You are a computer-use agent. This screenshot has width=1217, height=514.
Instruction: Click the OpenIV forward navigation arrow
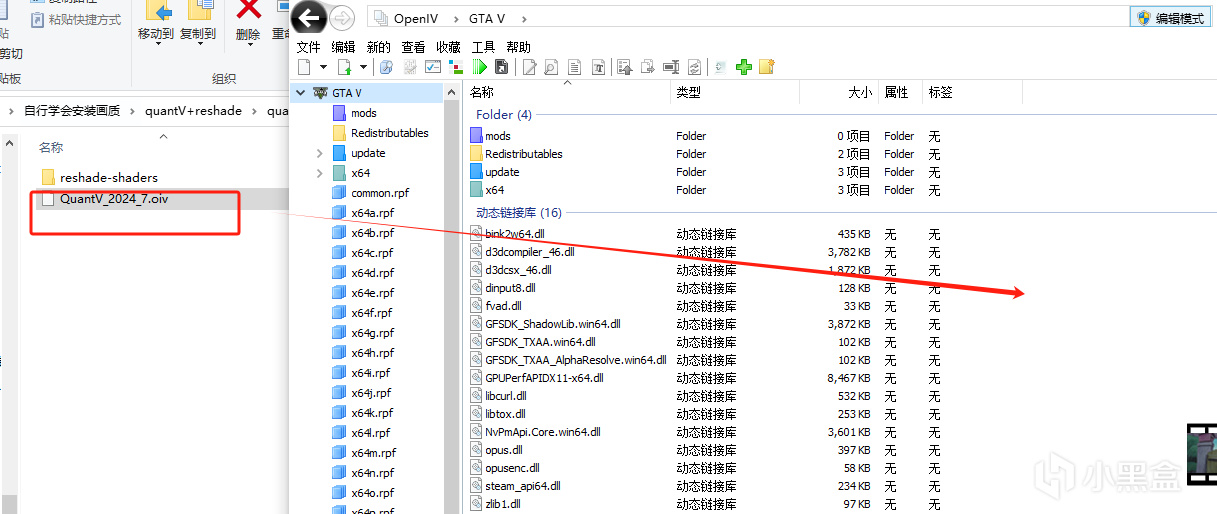(342, 17)
